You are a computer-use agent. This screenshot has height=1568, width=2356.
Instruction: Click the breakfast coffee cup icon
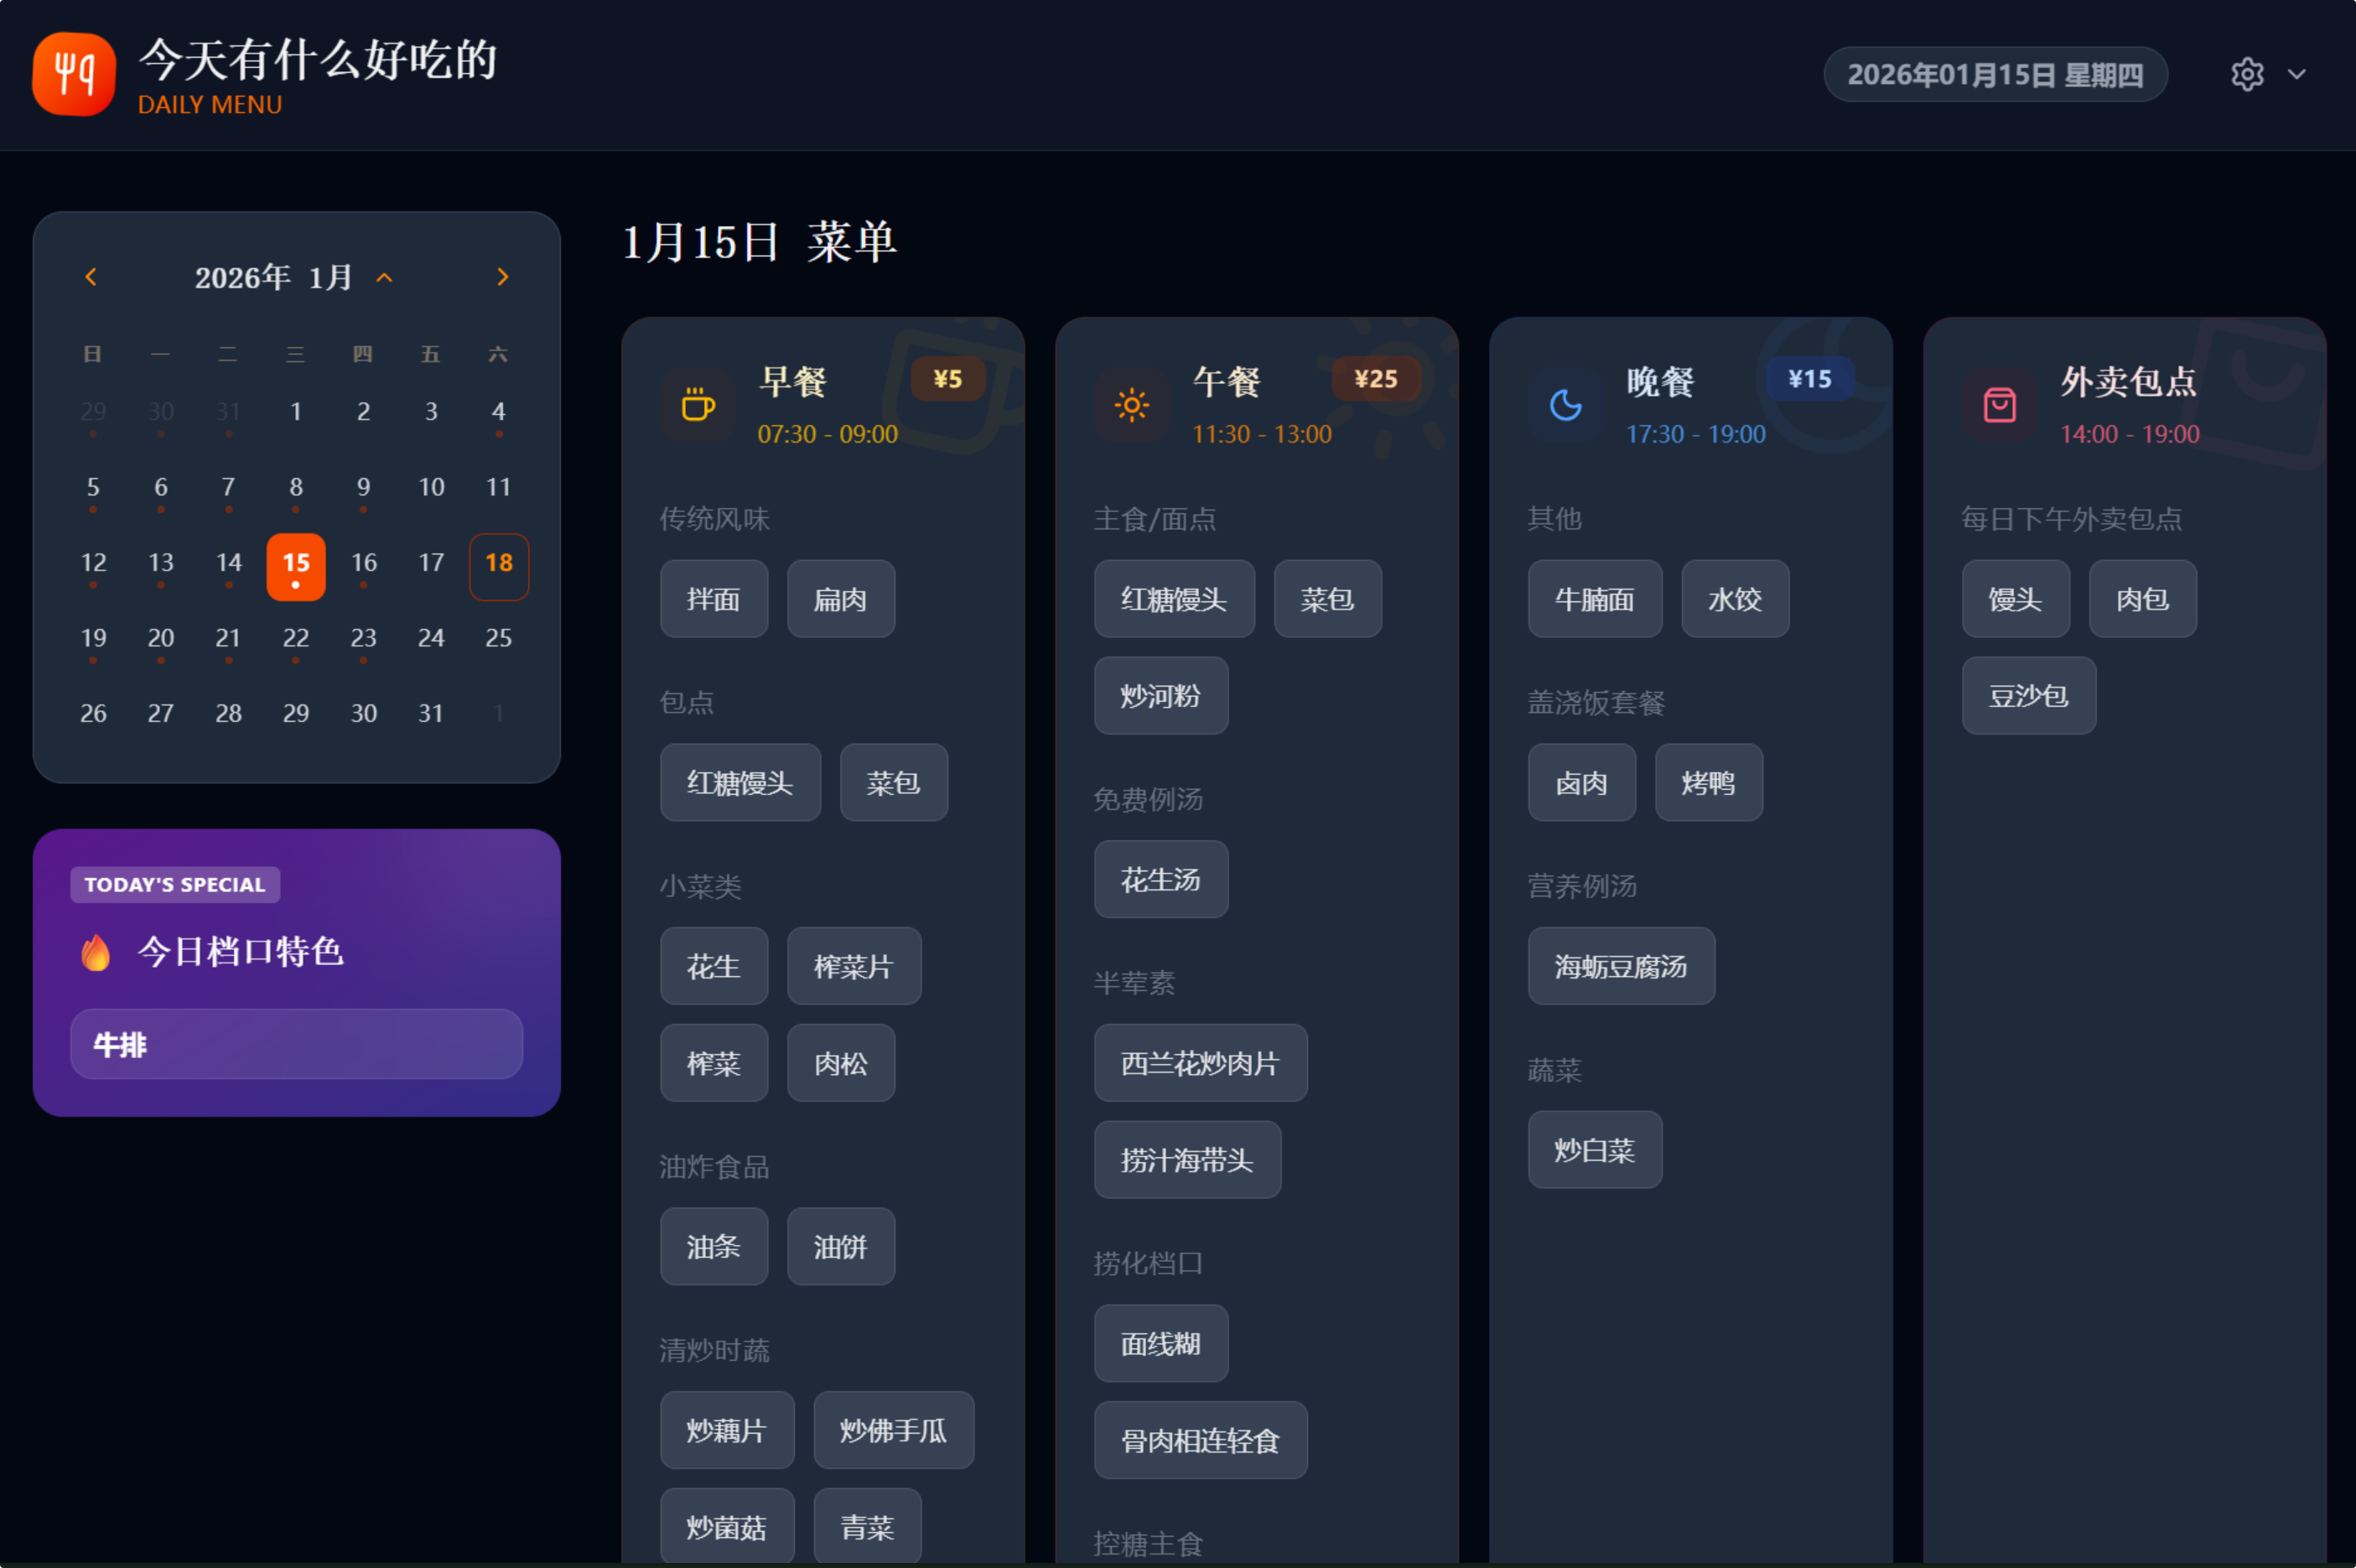pos(698,404)
